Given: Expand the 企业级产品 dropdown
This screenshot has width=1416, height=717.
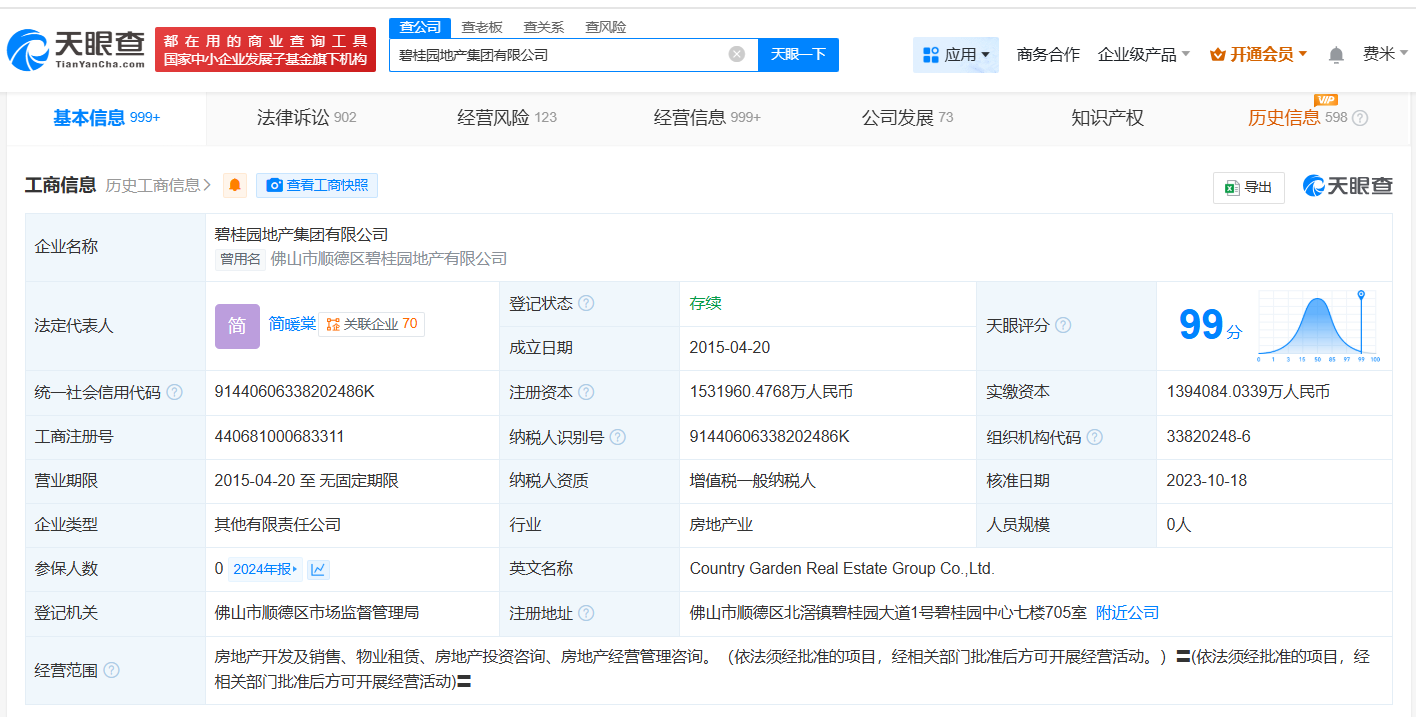Looking at the screenshot, I should pyautogui.click(x=1143, y=55).
